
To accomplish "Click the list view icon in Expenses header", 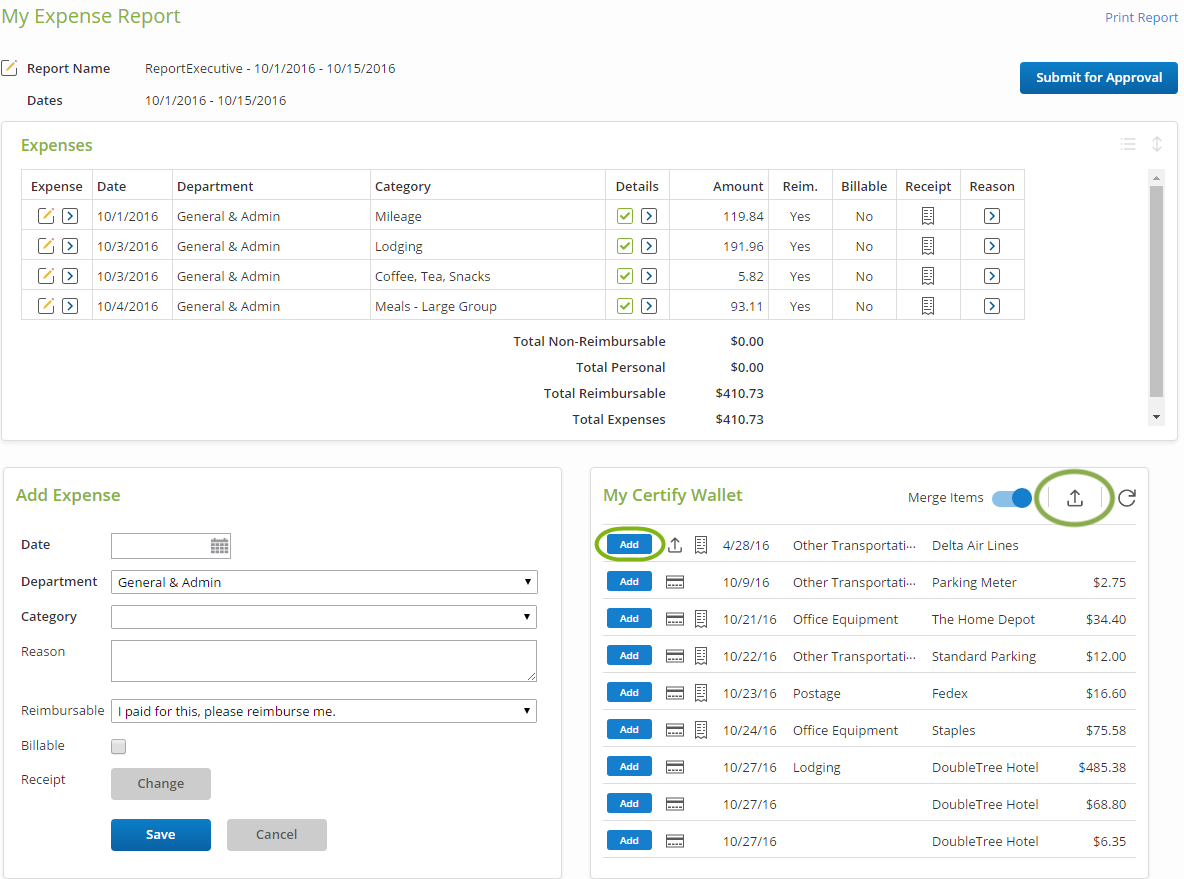I will [1128, 143].
